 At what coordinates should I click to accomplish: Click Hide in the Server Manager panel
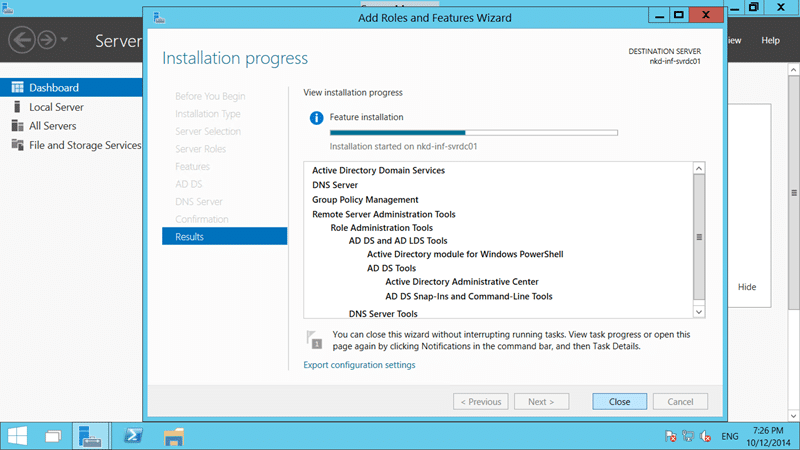point(747,287)
